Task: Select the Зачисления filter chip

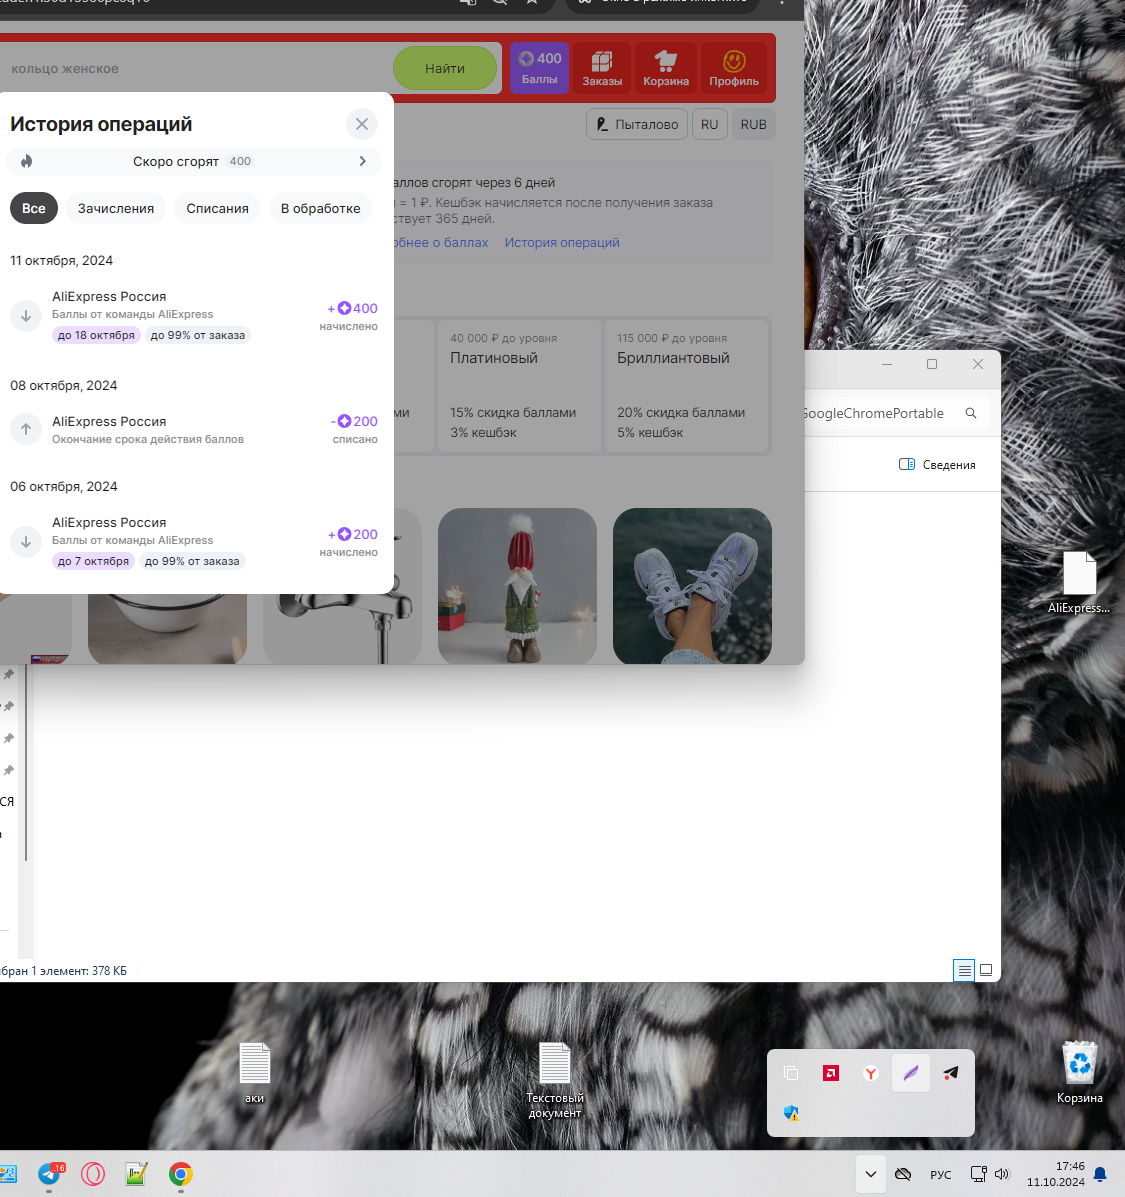Action: (x=116, y=208)
